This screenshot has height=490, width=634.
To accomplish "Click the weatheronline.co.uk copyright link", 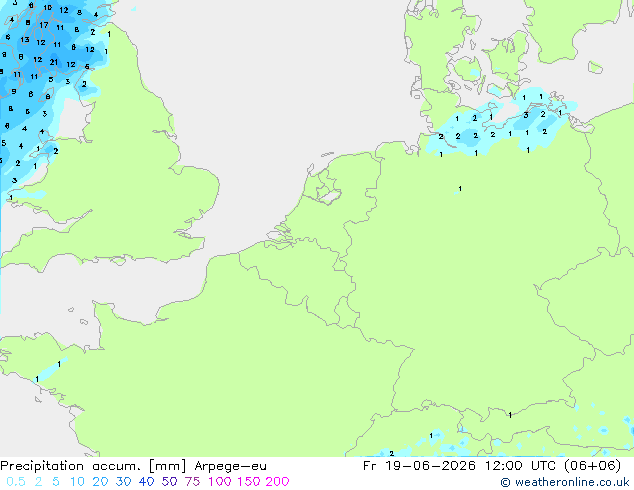I will coord(565,482).
